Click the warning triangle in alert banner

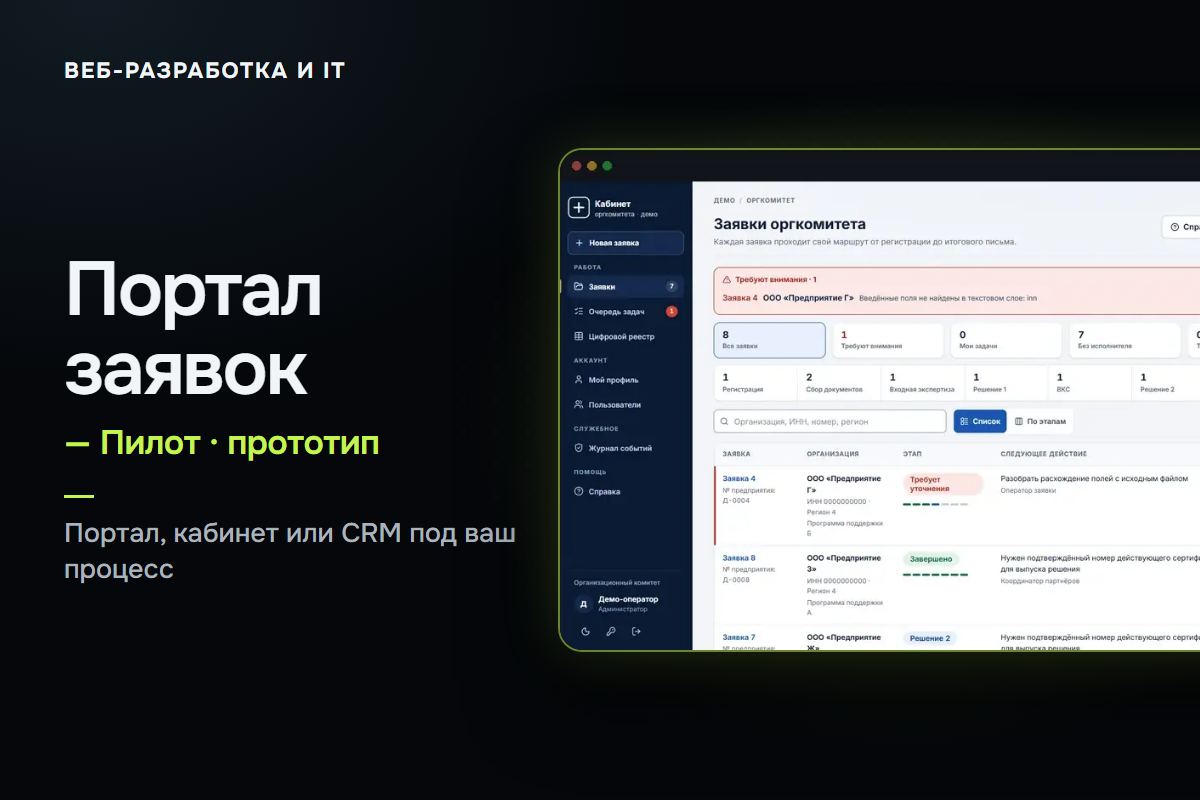(x=726, y=279)
